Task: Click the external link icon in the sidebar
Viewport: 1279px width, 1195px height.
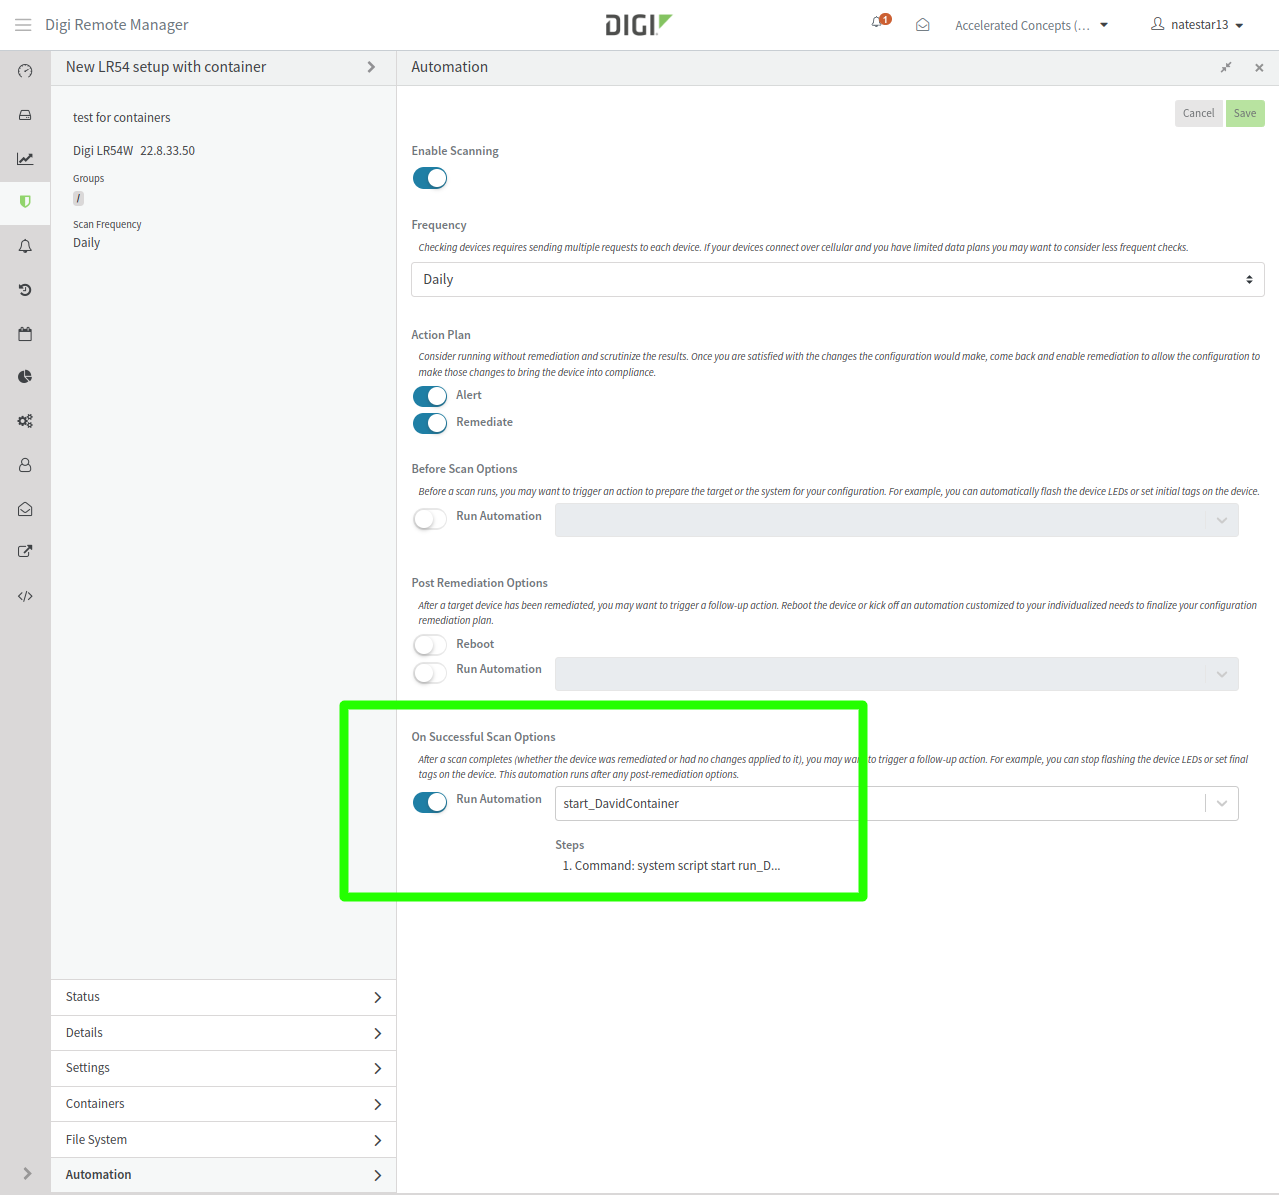Action: click(25, 551)
